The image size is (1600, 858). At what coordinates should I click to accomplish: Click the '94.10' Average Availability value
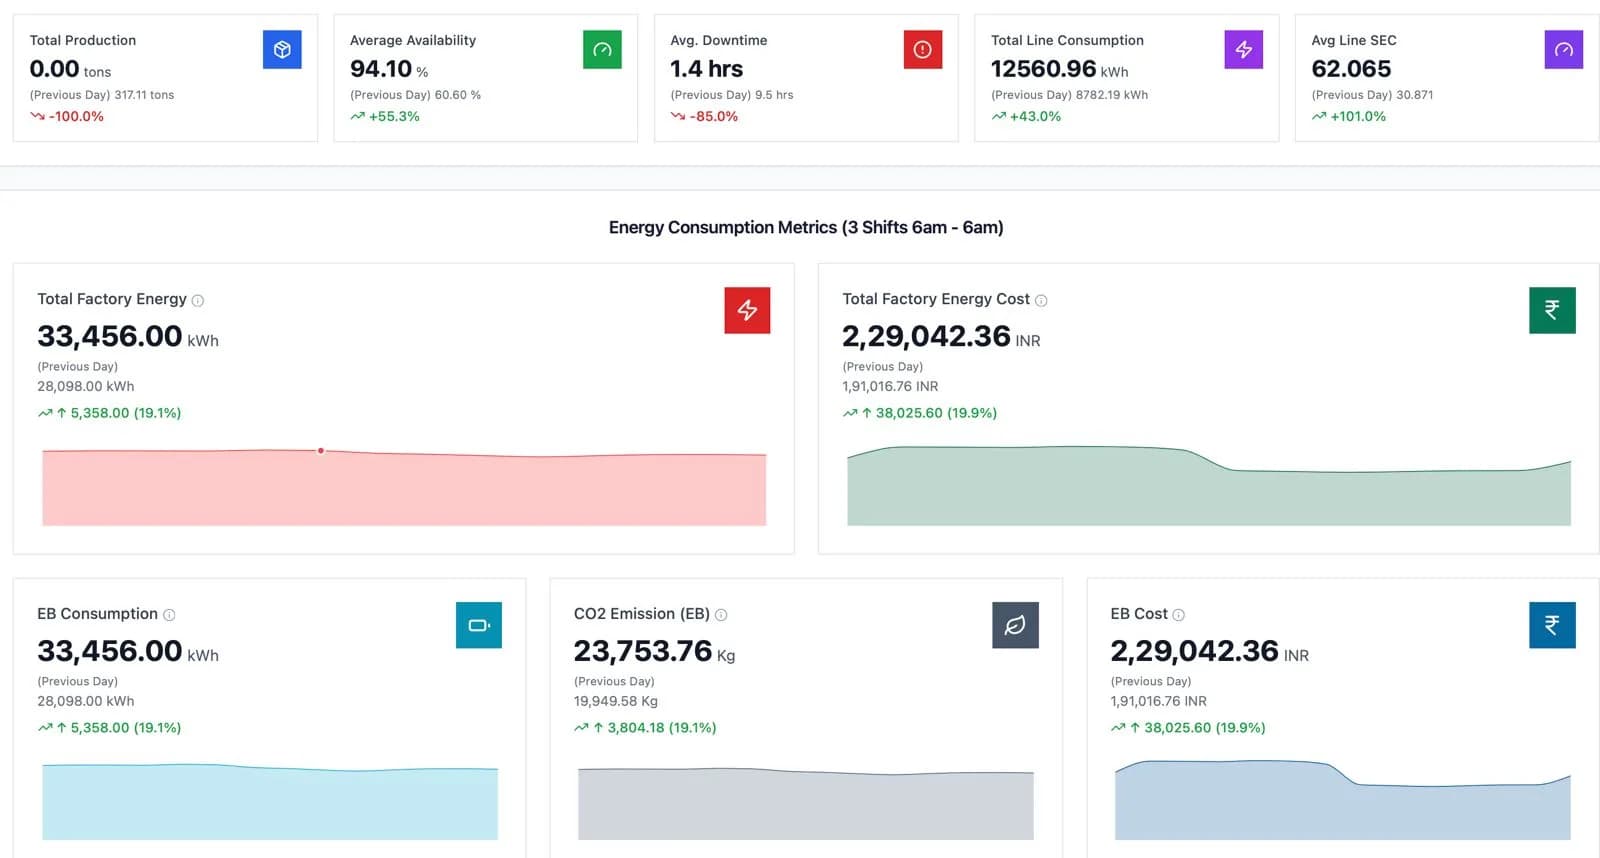381,69
